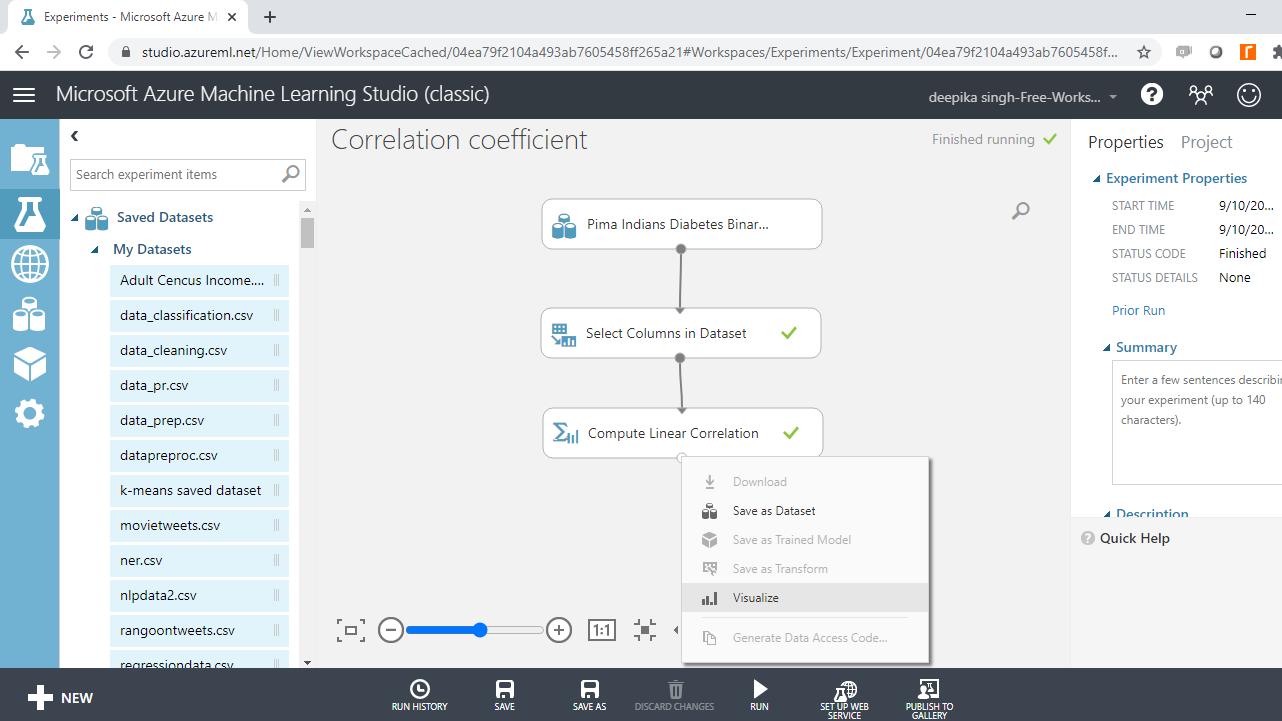Select Visualize from context menu

click(806, 598)
